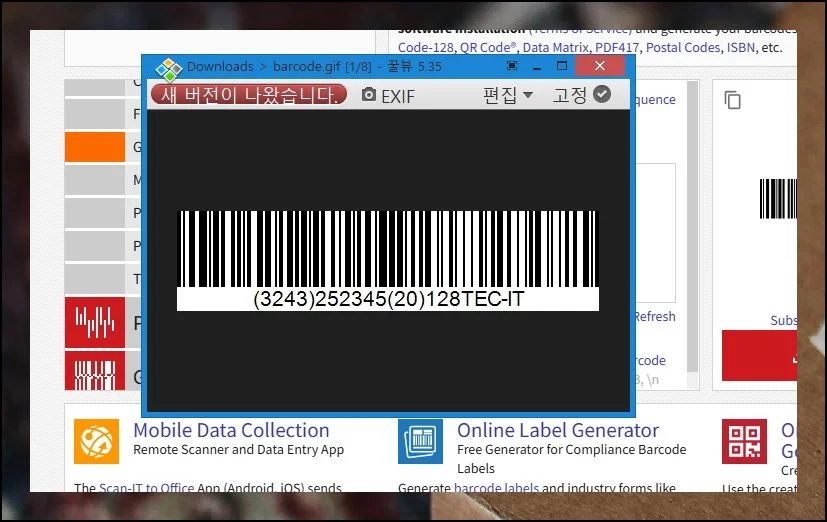
Task: Click the orange Mobile Data Collection icon
Action: tap(96, 441)
